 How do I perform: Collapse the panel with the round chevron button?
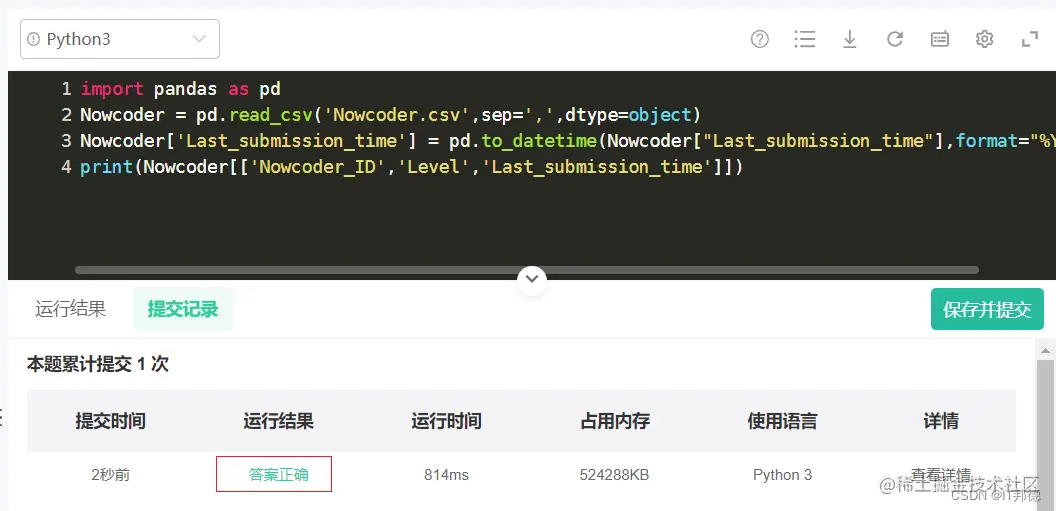pos(532,278)
